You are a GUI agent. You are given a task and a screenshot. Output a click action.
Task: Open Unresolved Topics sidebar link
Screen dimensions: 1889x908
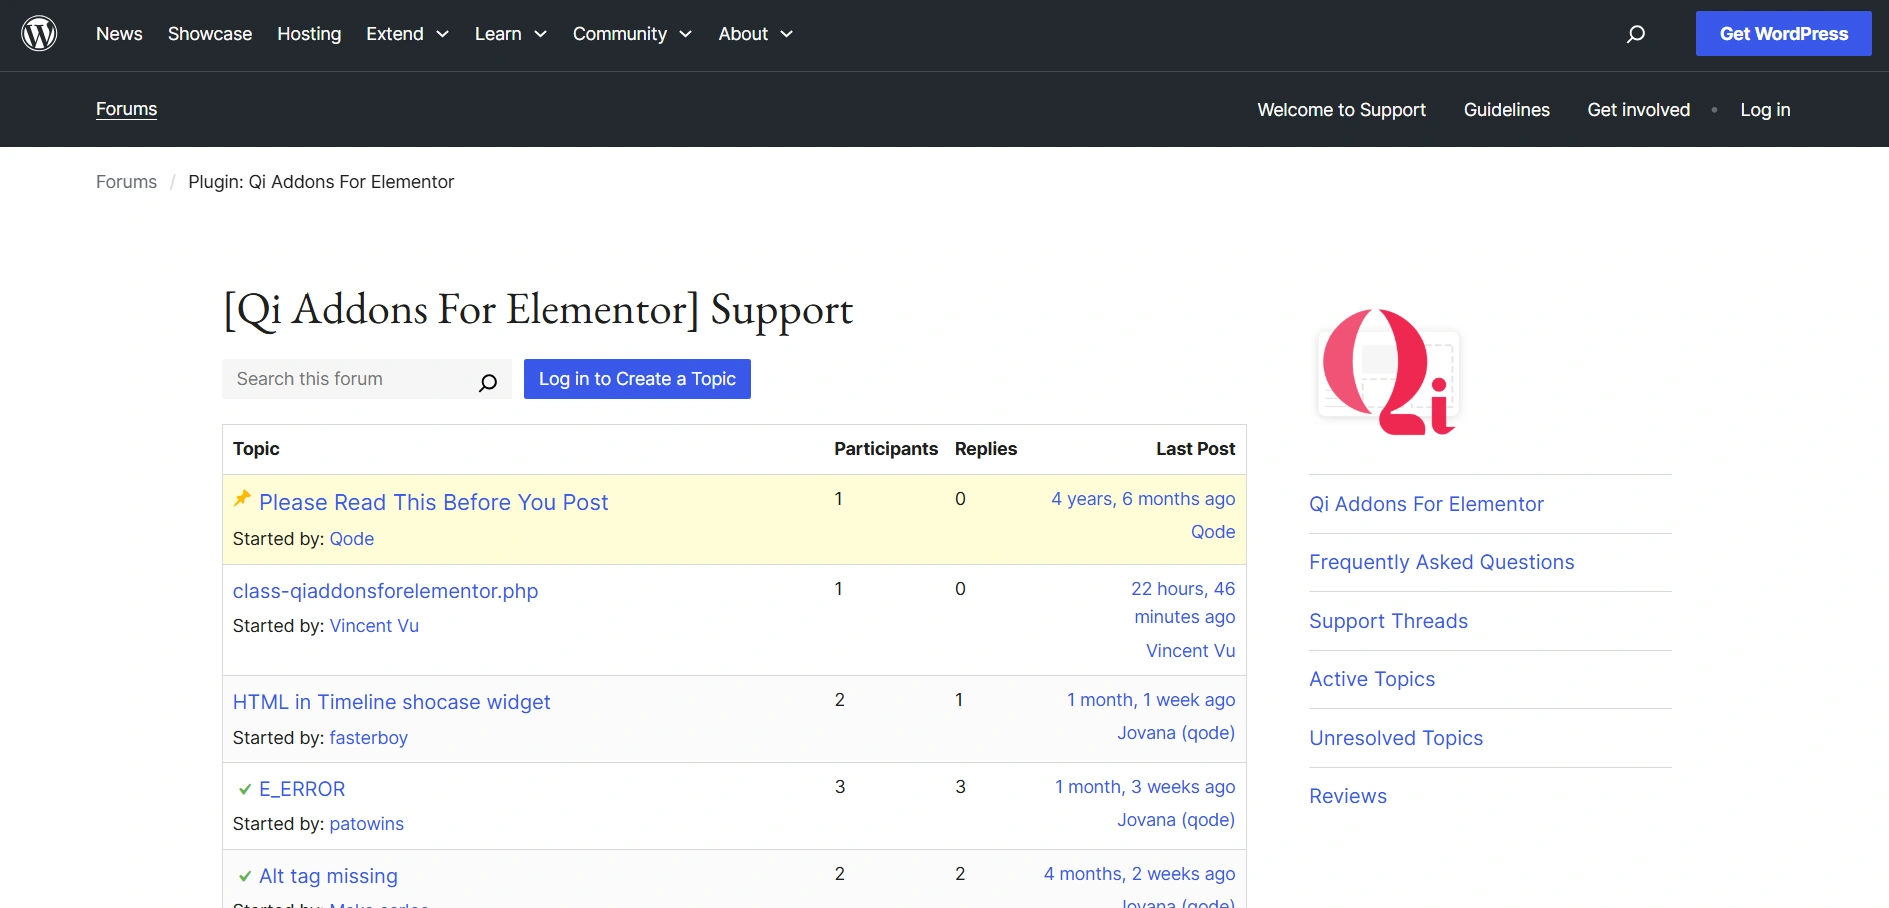click(1396, 738)
